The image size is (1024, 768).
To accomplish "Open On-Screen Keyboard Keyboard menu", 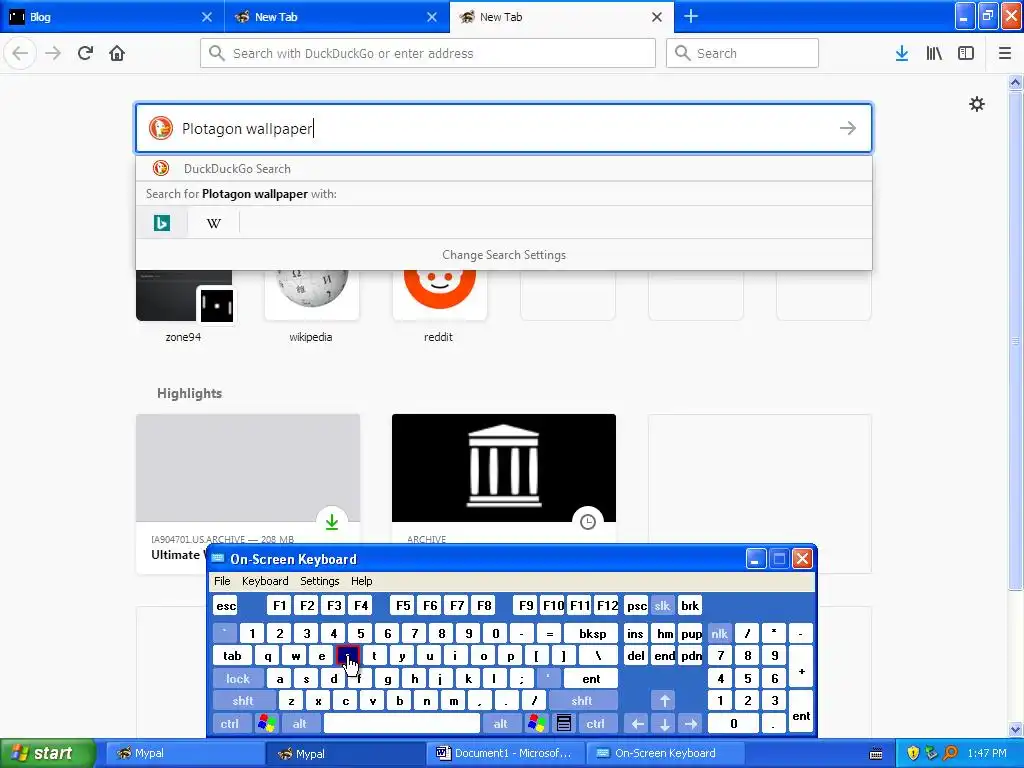I will click(264, 581).
